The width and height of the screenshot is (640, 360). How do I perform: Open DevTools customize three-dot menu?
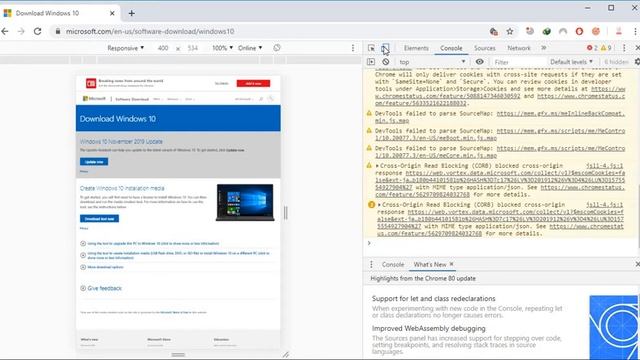tap(624, 48)
